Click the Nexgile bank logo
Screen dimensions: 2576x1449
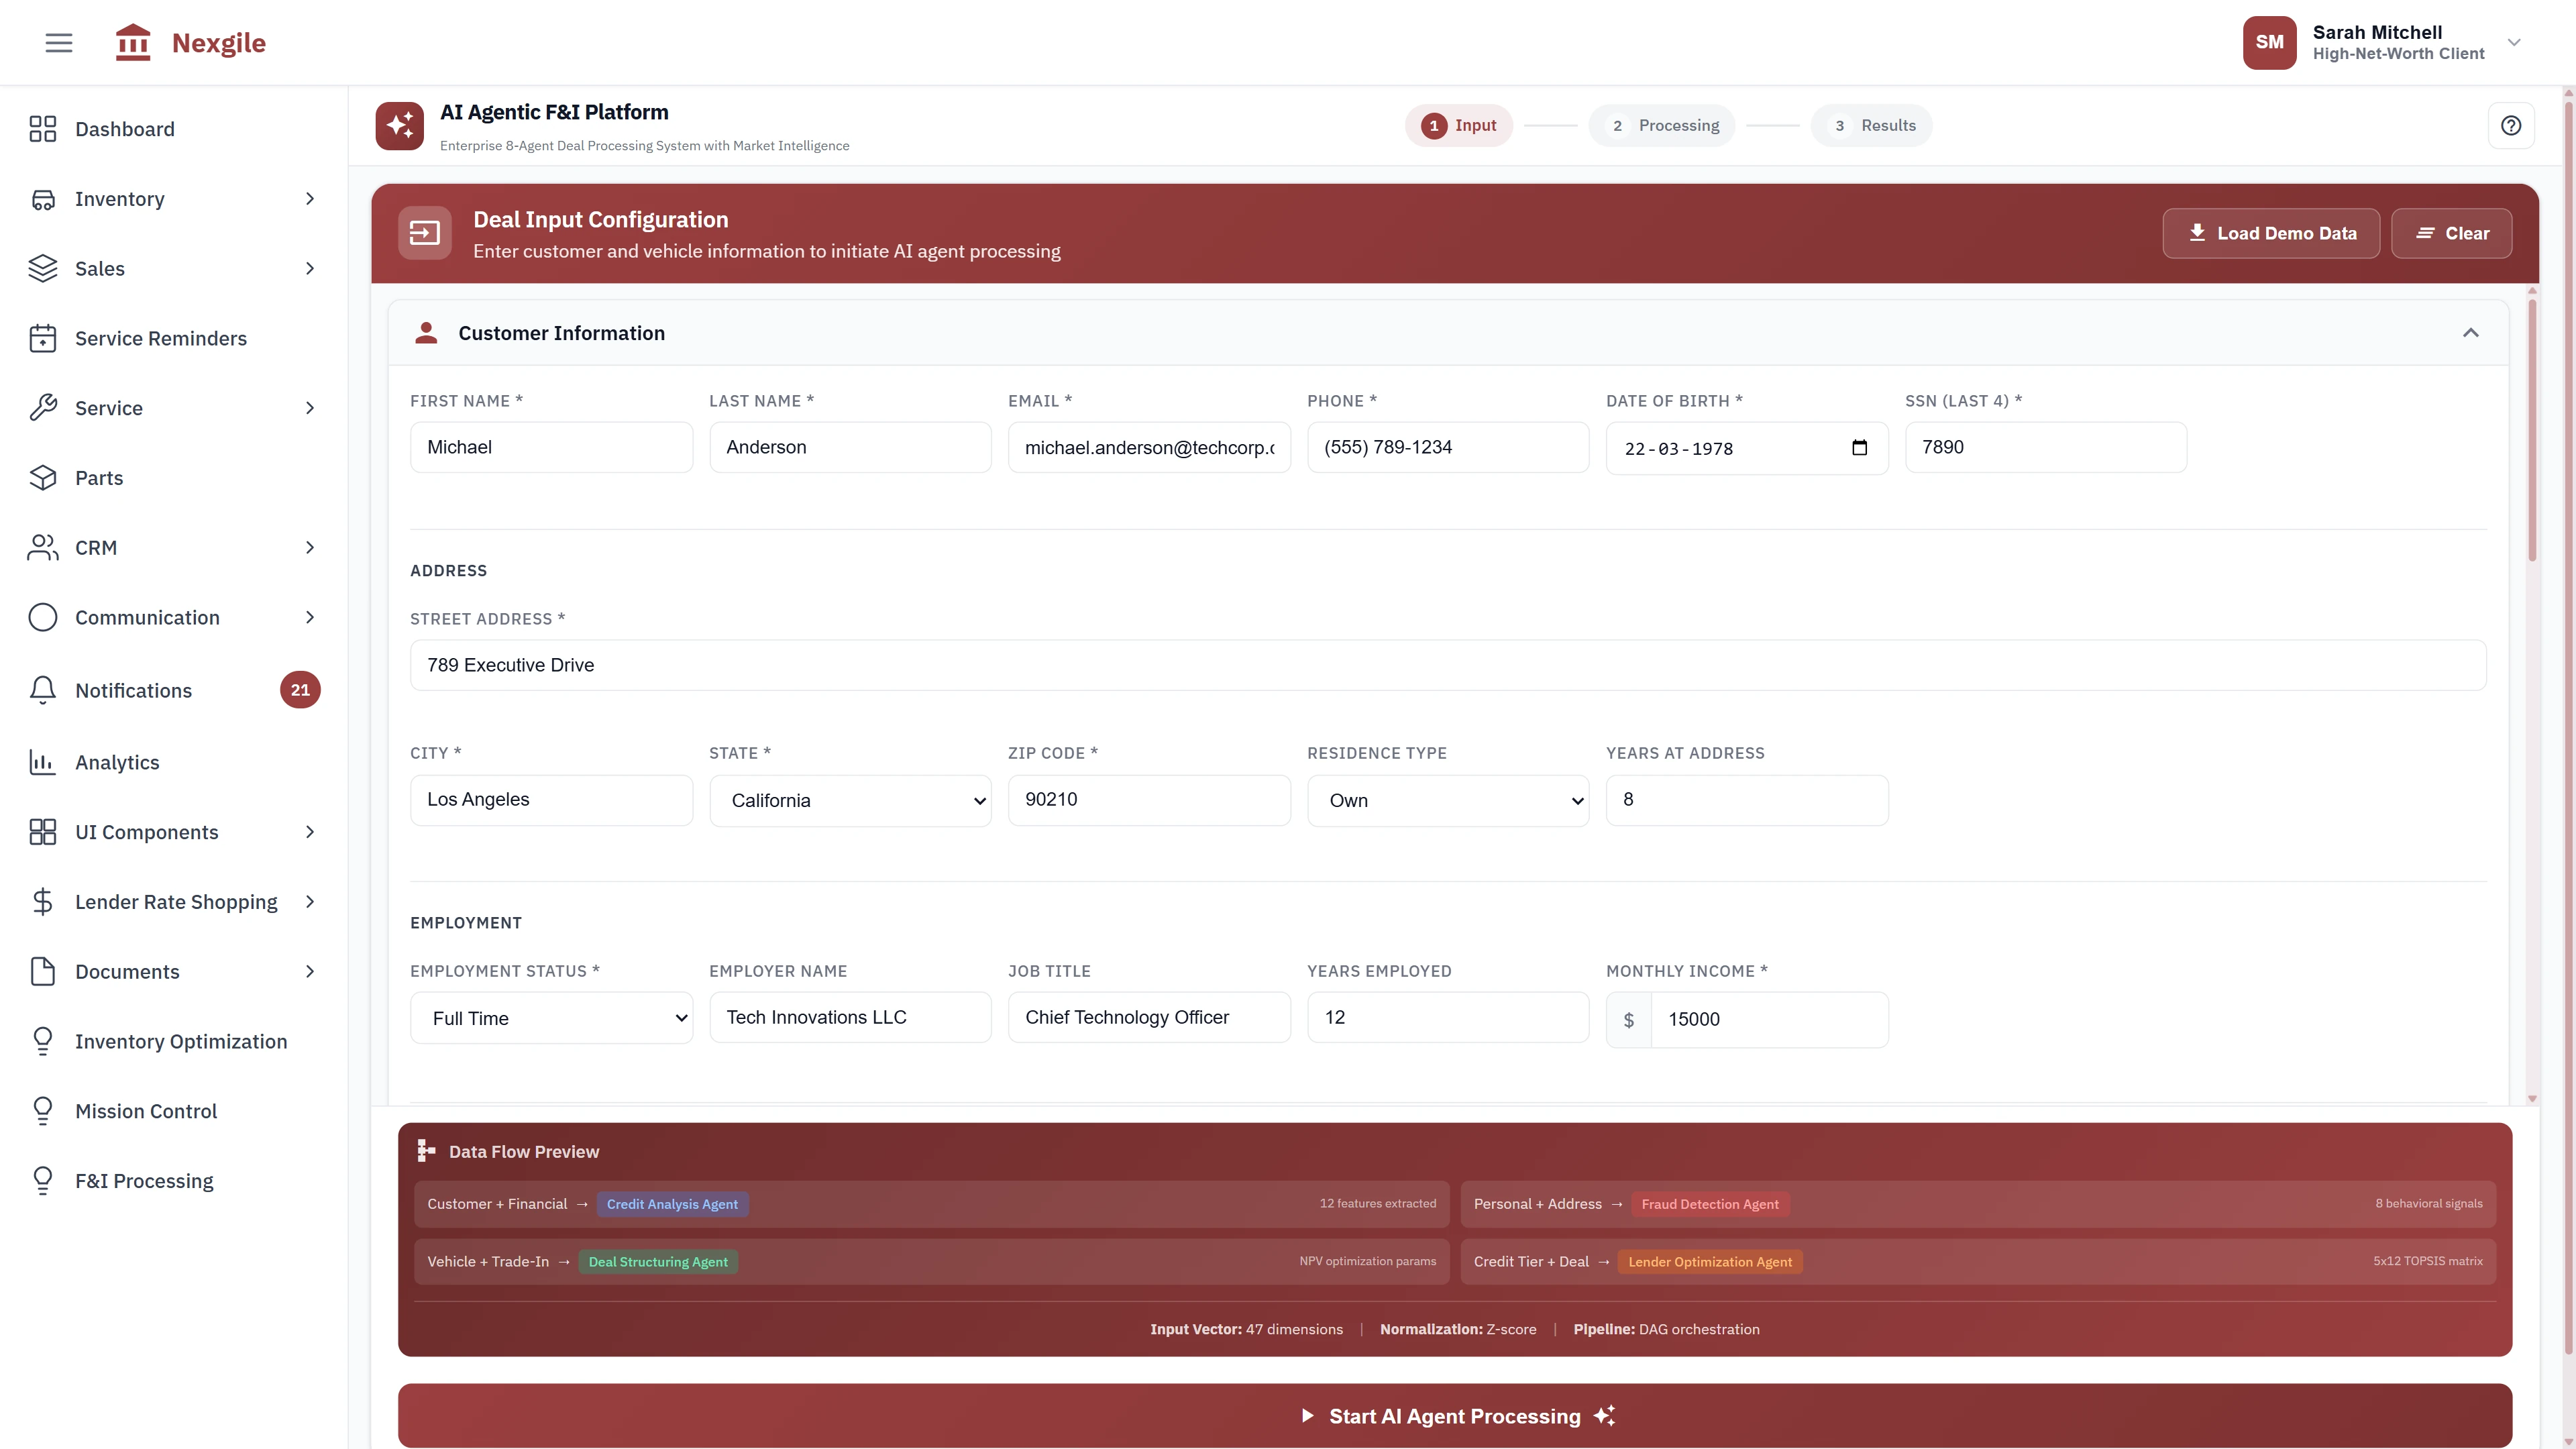[x=133, y=42]
